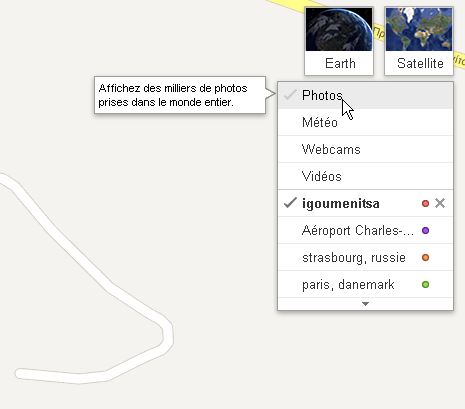Remove igoumenitsa layer with X icon

pyautogui.click(x=440, y=203)
